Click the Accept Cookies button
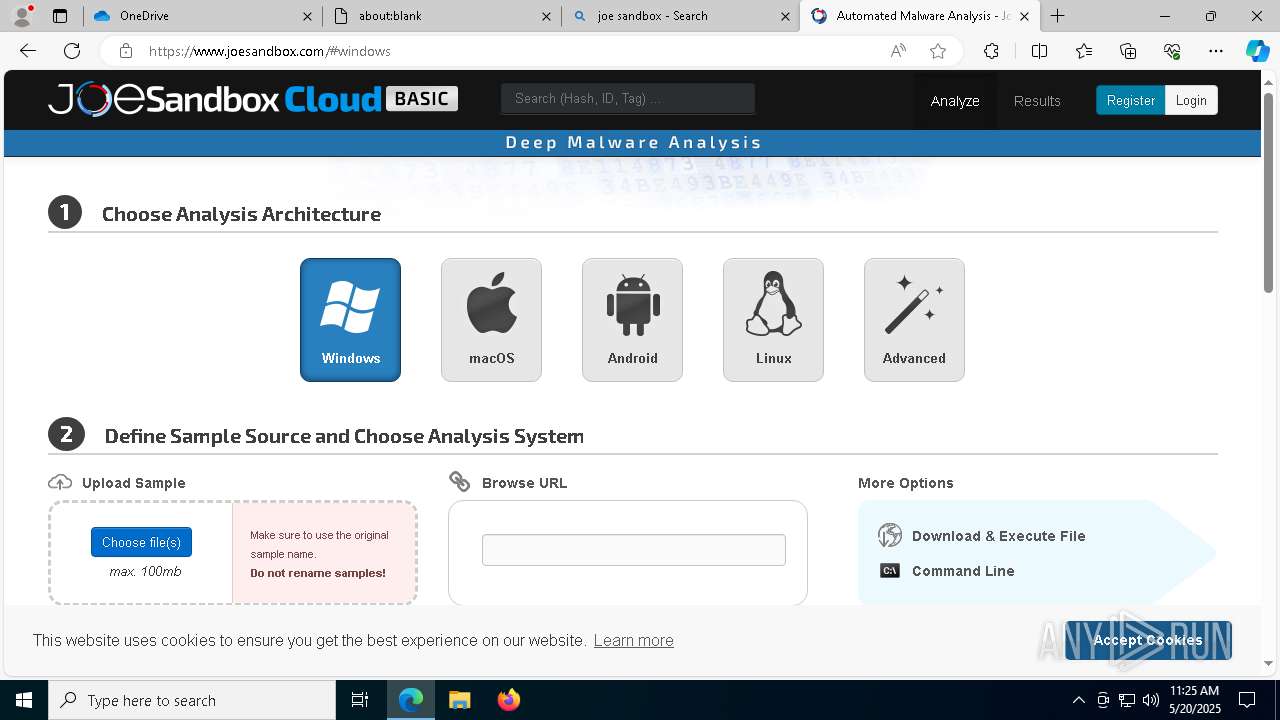This screenshot has height=720, width=1280. pyautogui.click(x=1148, y=640)
